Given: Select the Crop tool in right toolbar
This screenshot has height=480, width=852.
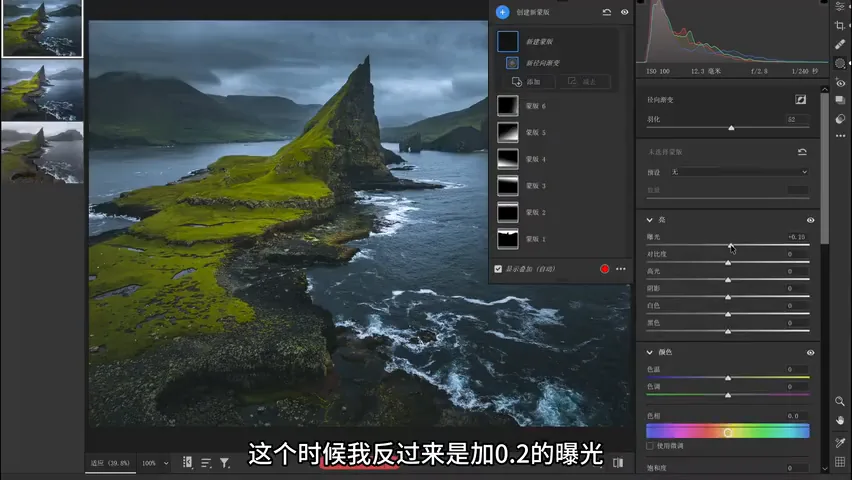Looking at the screenshot, I should 840,26.
